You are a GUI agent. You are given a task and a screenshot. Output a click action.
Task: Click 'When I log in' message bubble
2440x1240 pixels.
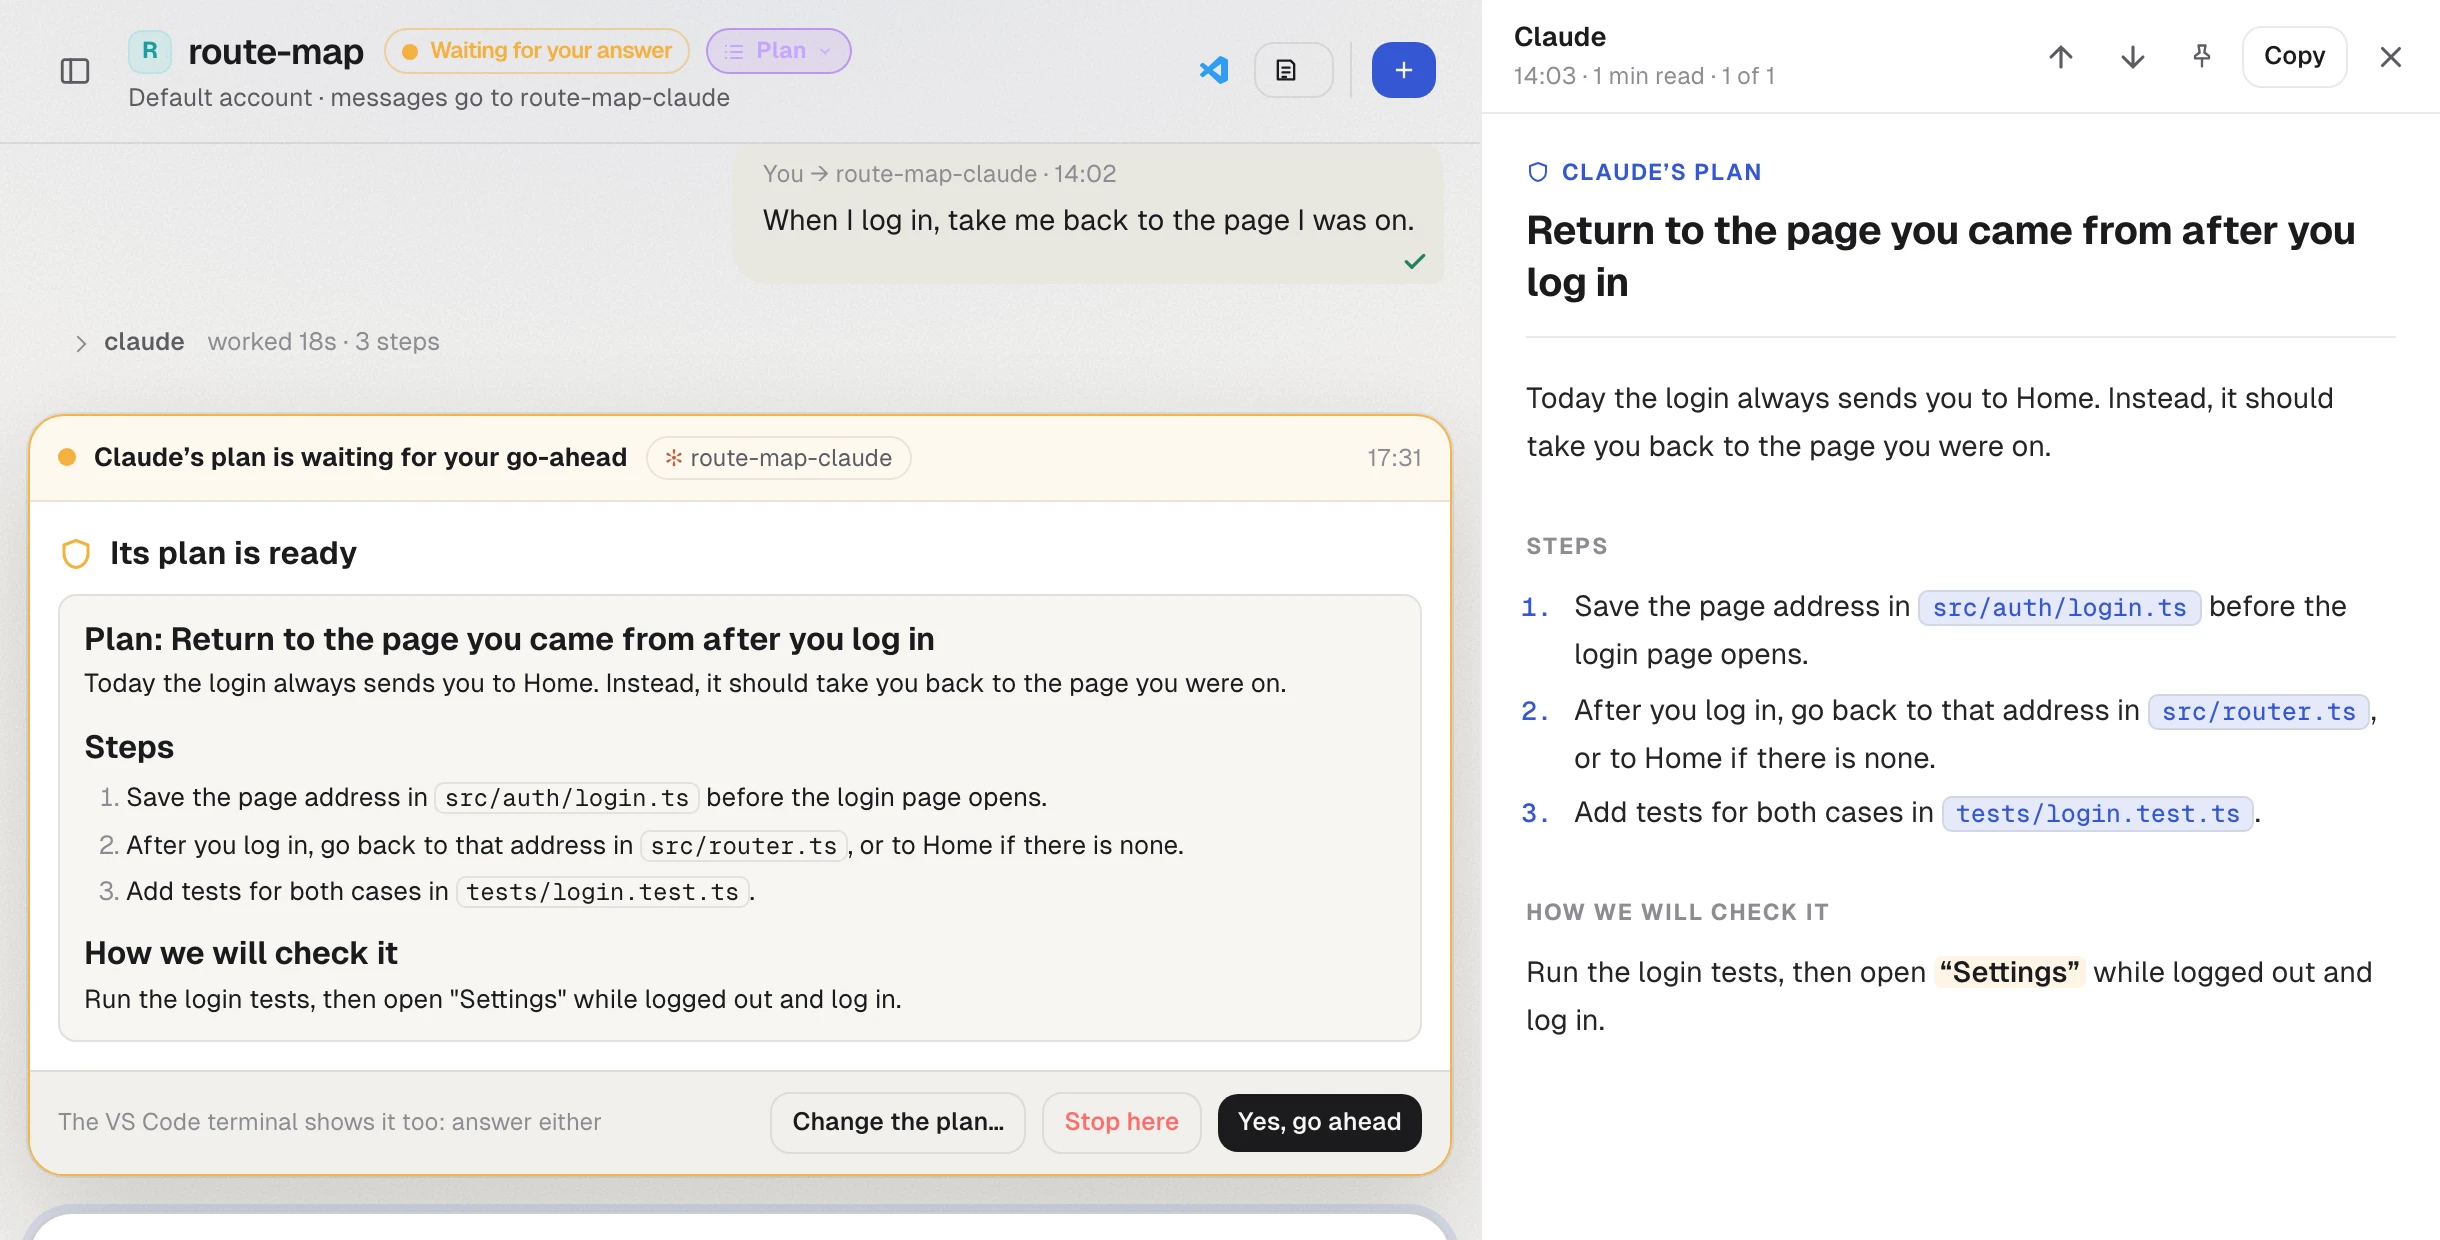1088,214
